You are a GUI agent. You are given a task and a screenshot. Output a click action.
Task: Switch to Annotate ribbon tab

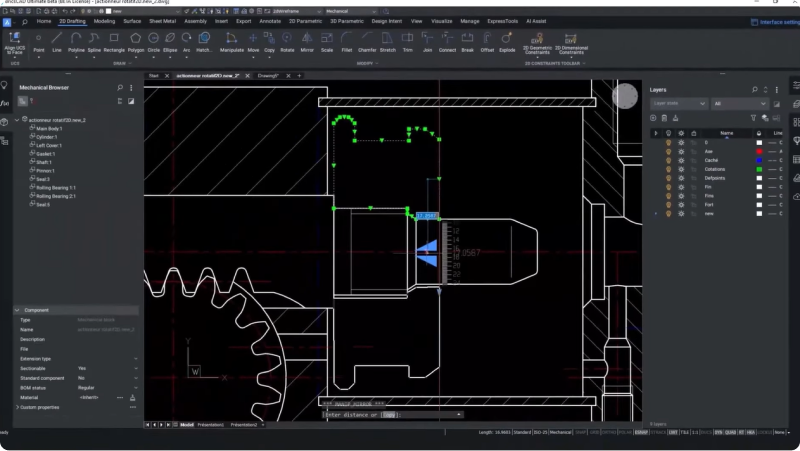point(270,21)
